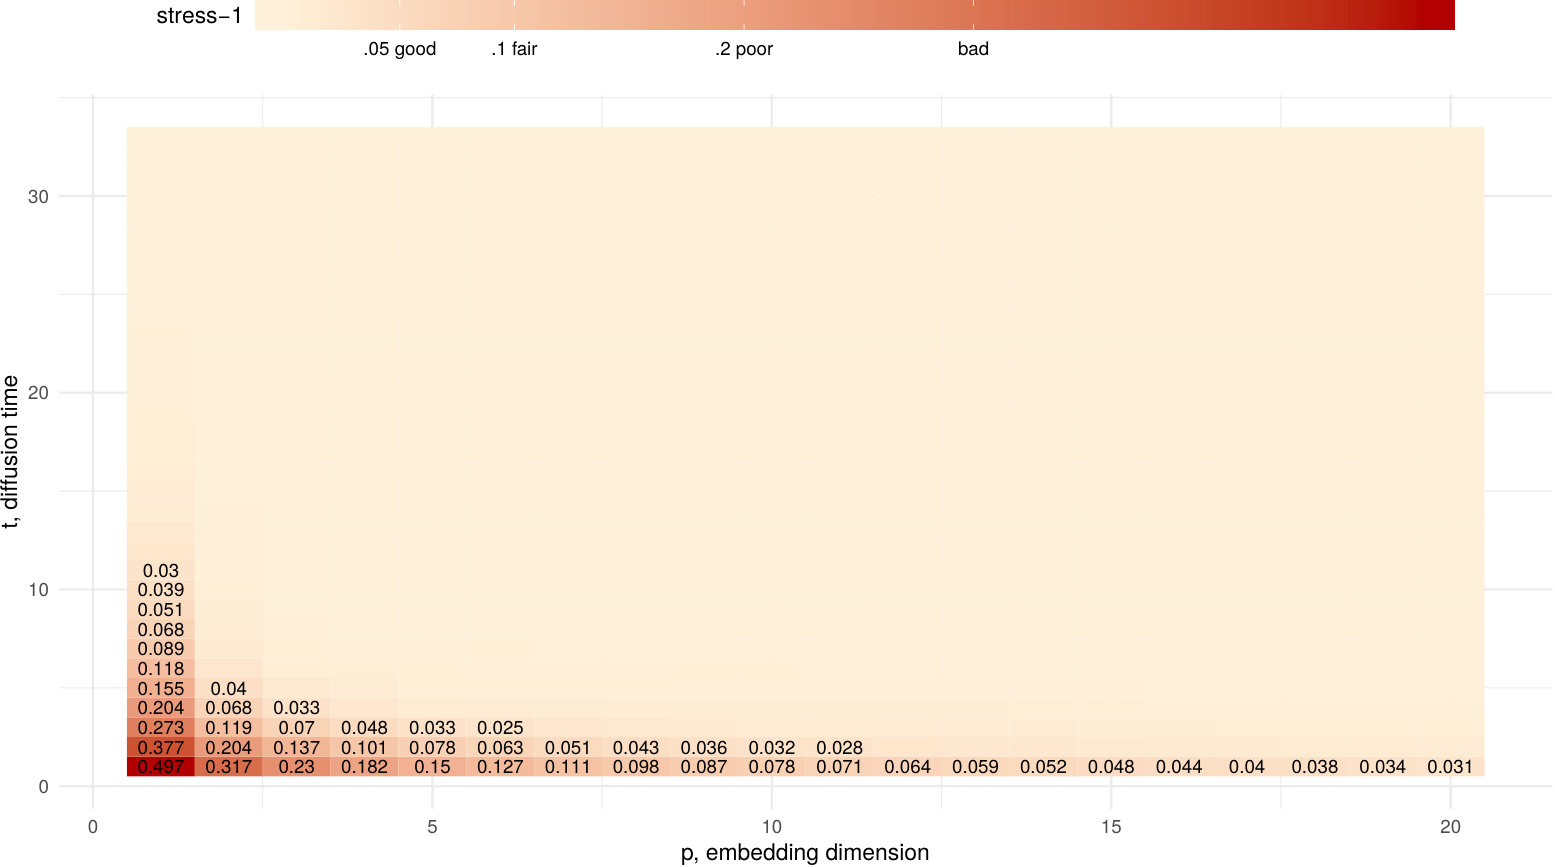The width and height of the screenshot is (1555, 867).
Task: Click the '.05 good' legend label
Action: tap(400, 49)
